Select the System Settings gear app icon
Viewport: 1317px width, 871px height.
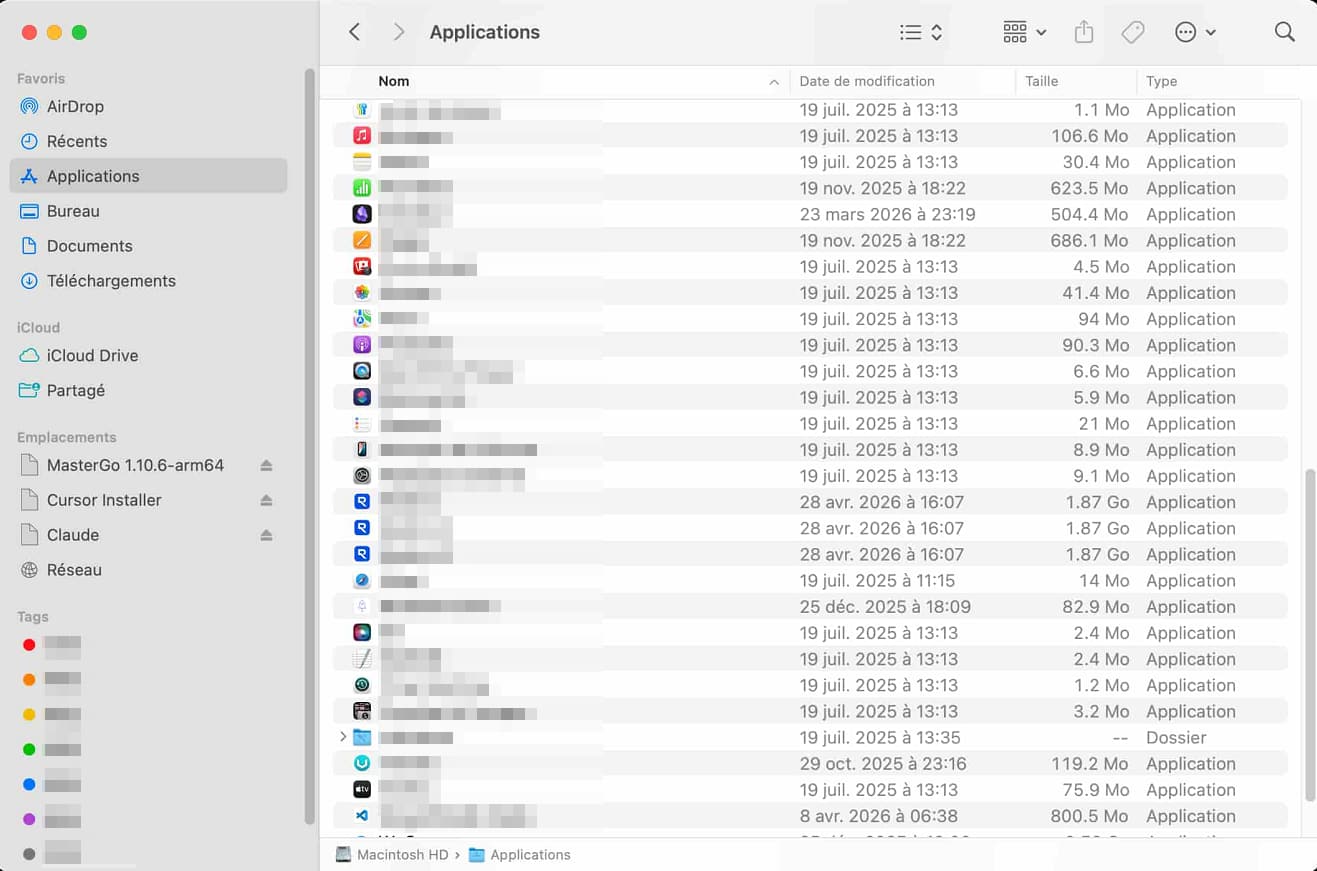[x=362, y=476]
